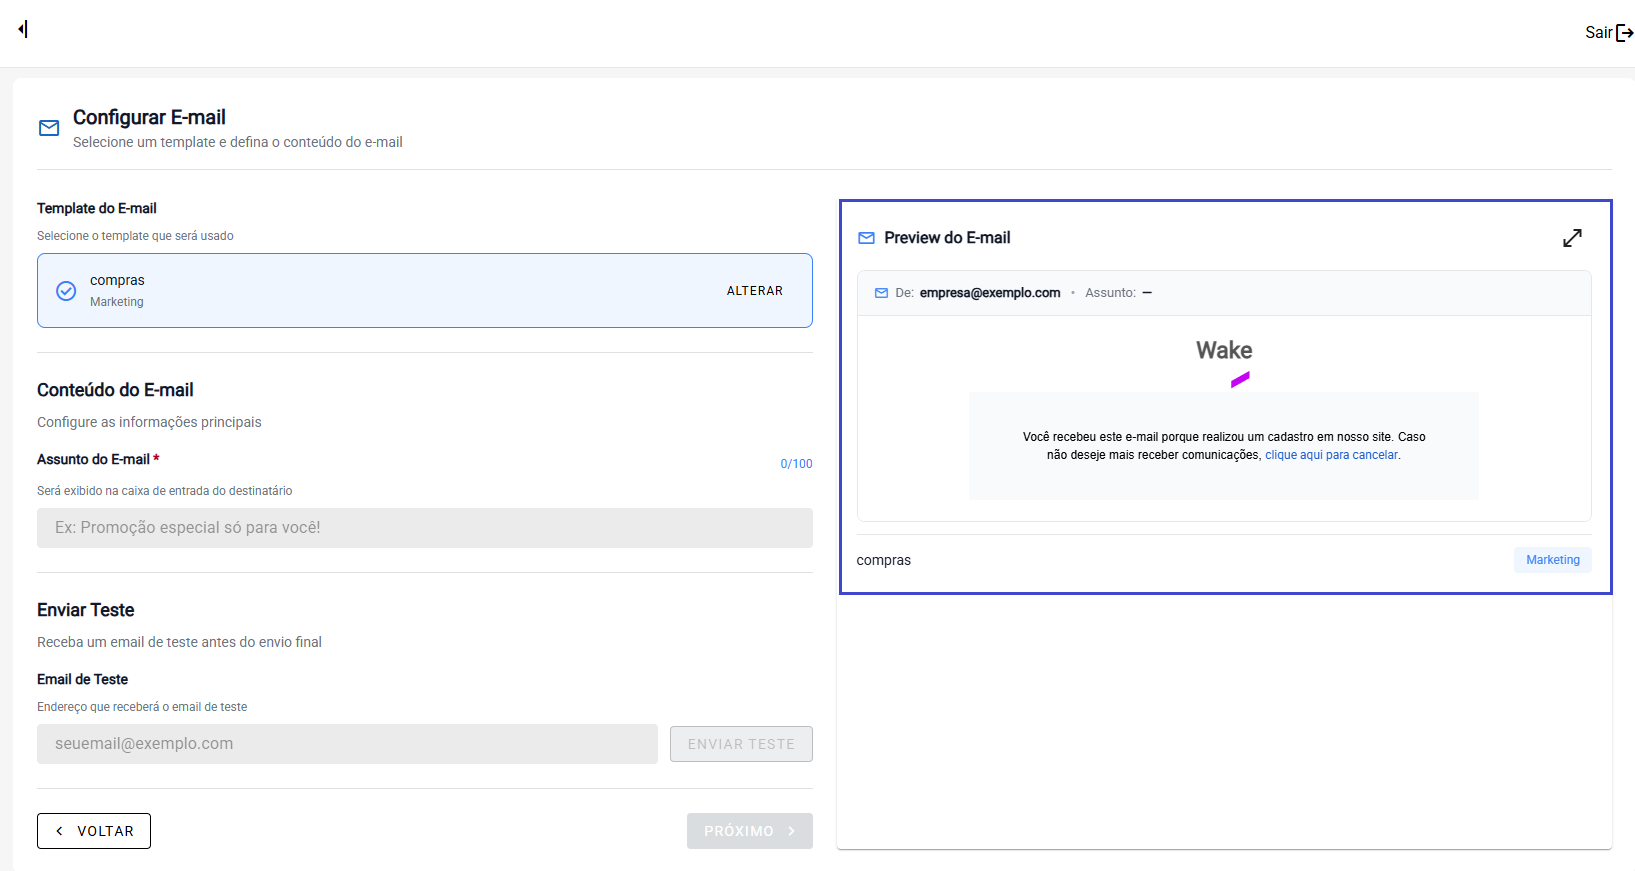Viewport: 1635px width, 871px height.
Task: Go back using the VOLTAR button
Action: 94,831
